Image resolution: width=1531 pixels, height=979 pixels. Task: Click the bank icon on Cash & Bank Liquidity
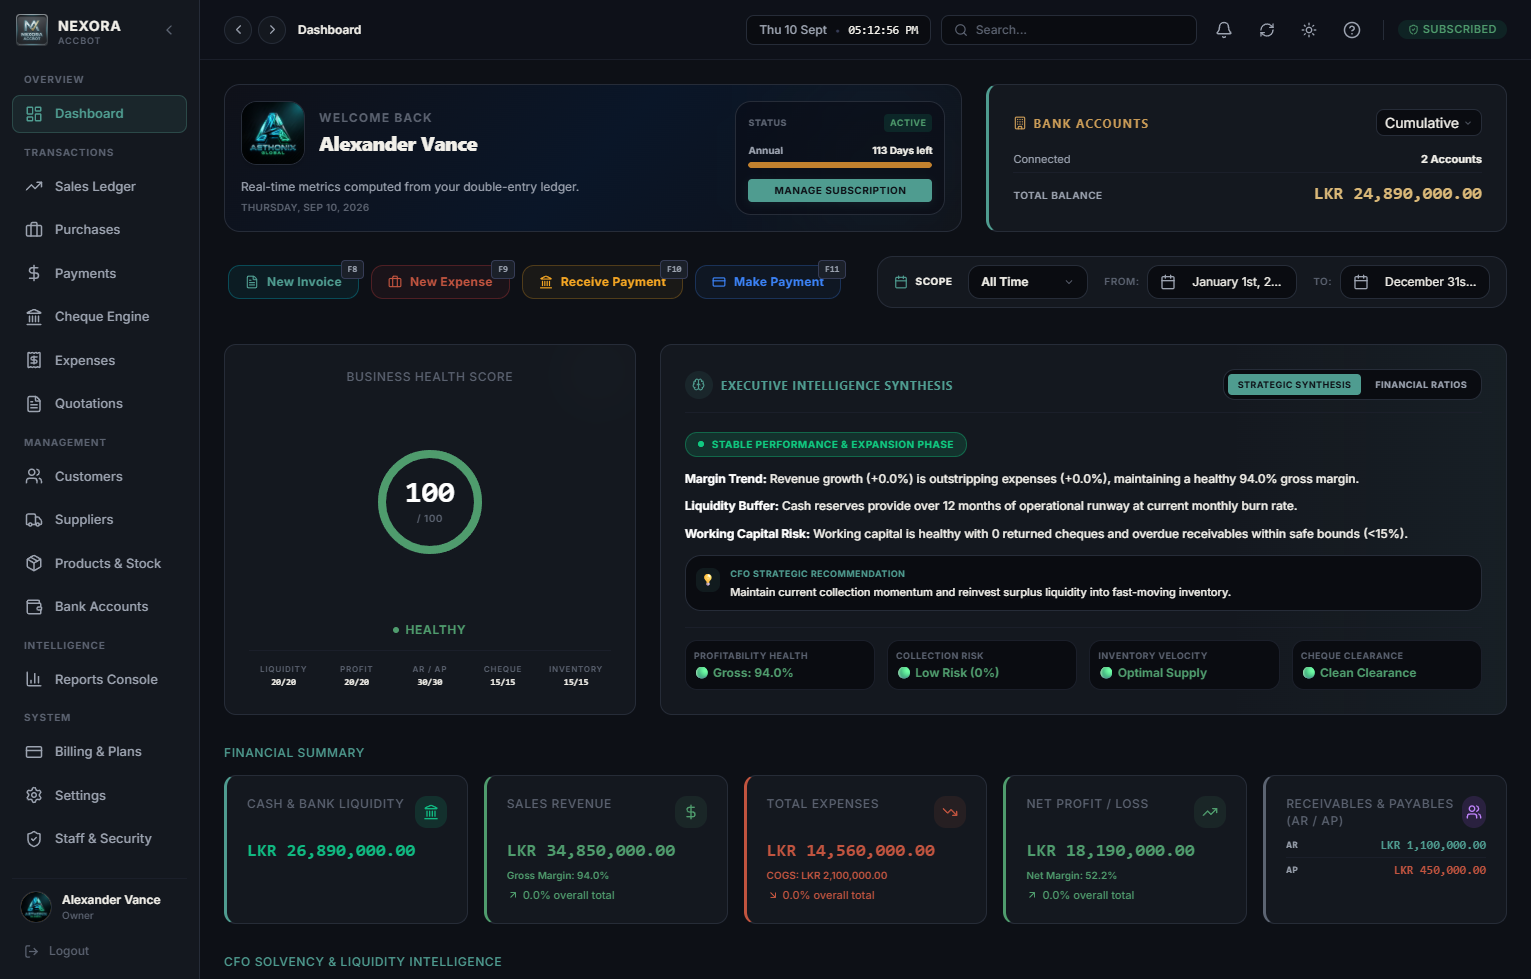(x=431, y=812)
